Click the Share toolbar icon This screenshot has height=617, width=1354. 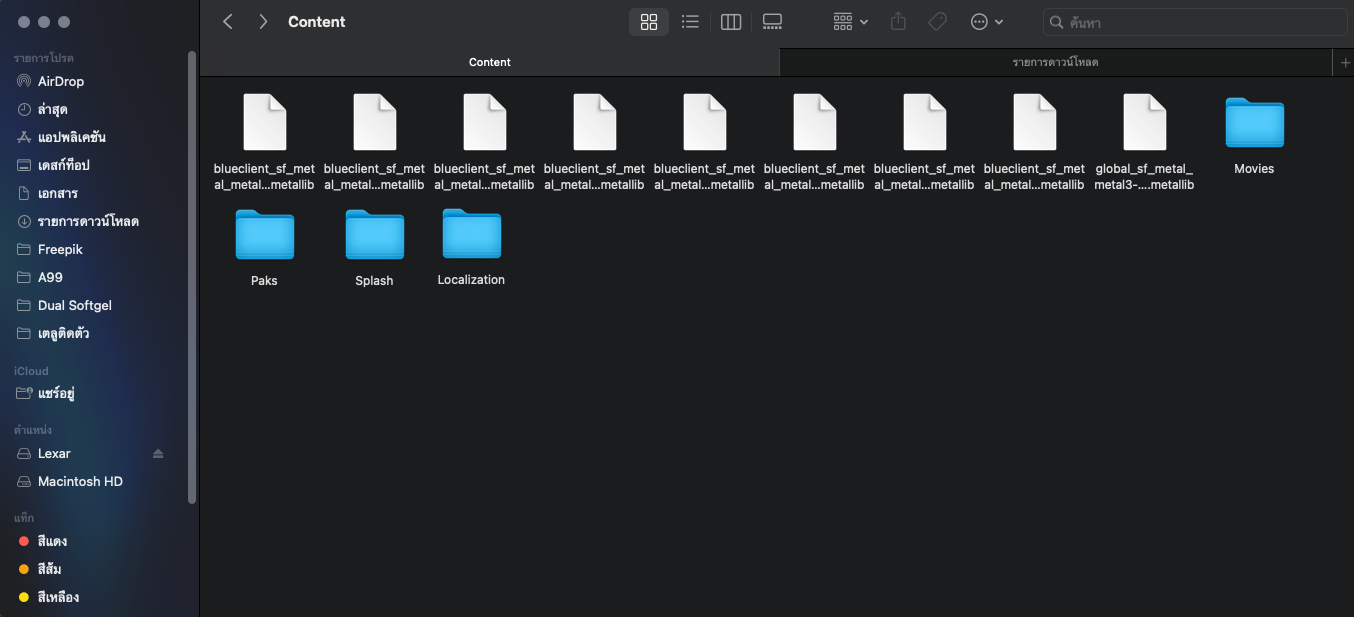[x=898, y=22]
